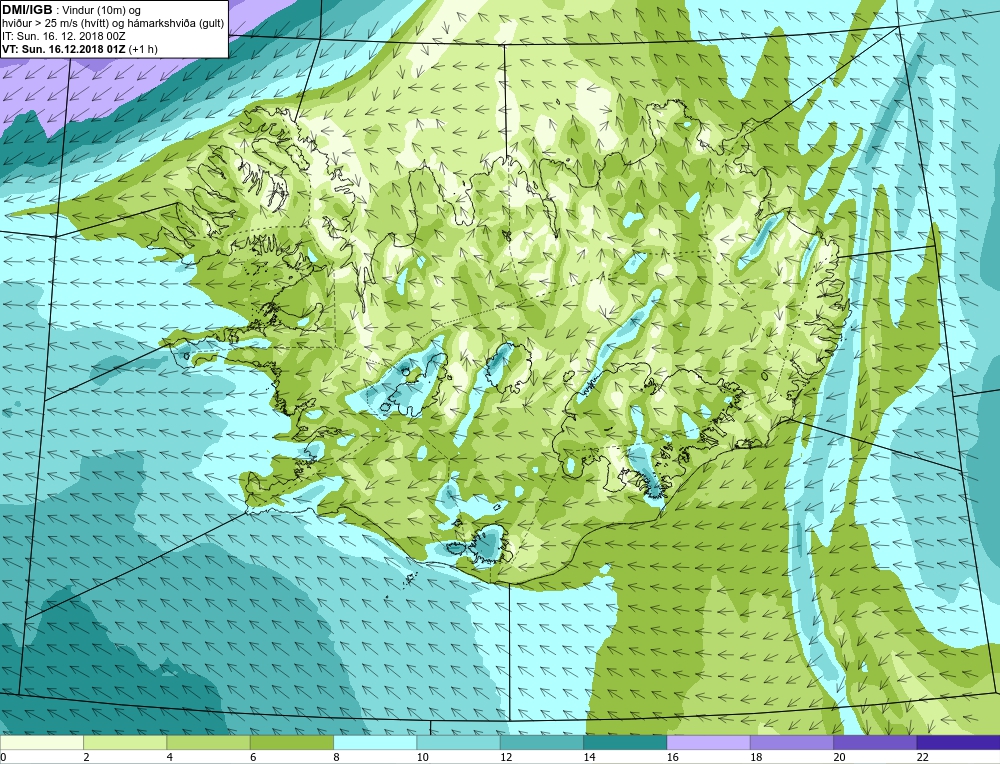This screenshot has width=1000, height=764.
Task: Click the legend scale label '8'
Action: pyautogui.click(x=336, y=757)
